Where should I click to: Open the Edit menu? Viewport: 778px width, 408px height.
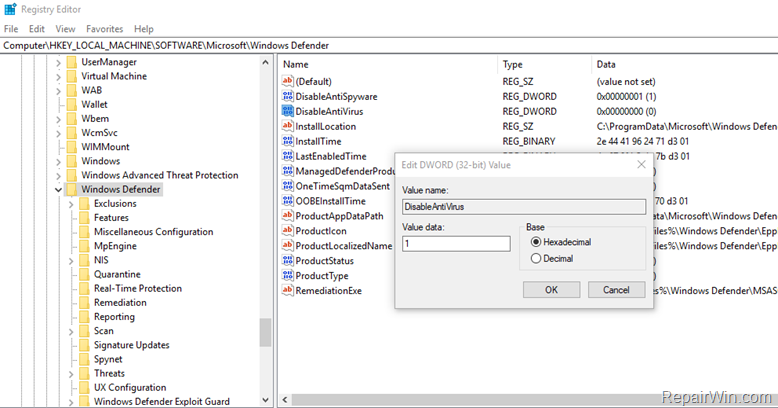tap(37, 29)
